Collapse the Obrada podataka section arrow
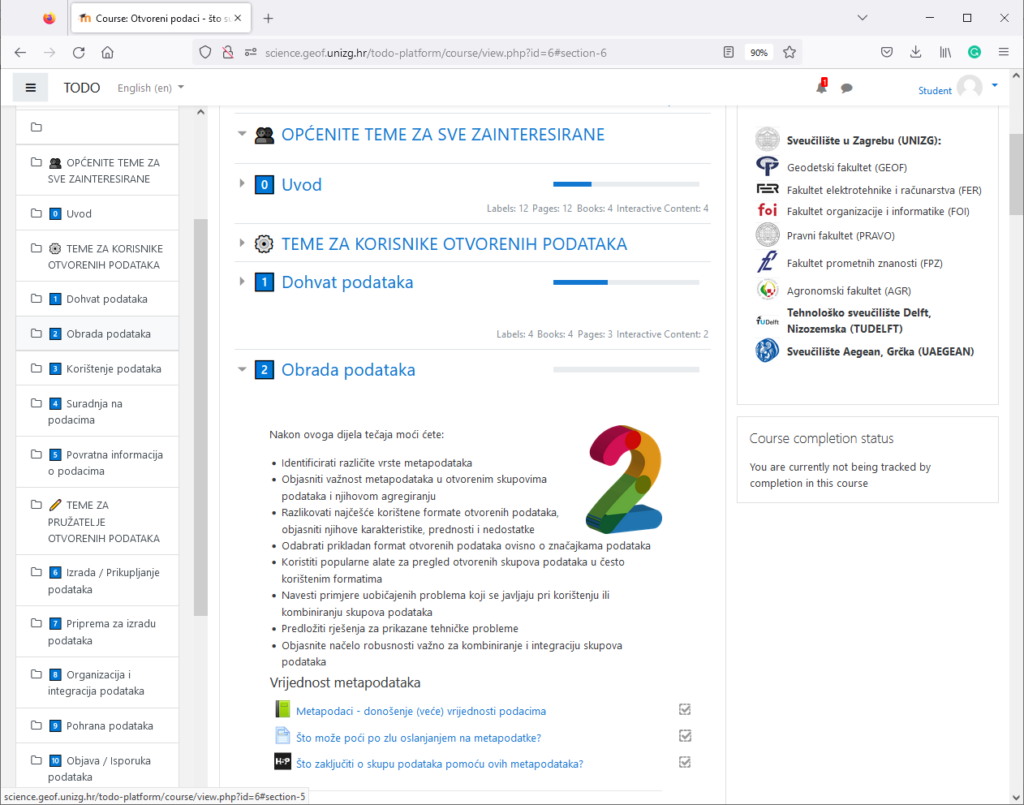The width and height of the screenshot is (1024, 805). coord(241,370)
